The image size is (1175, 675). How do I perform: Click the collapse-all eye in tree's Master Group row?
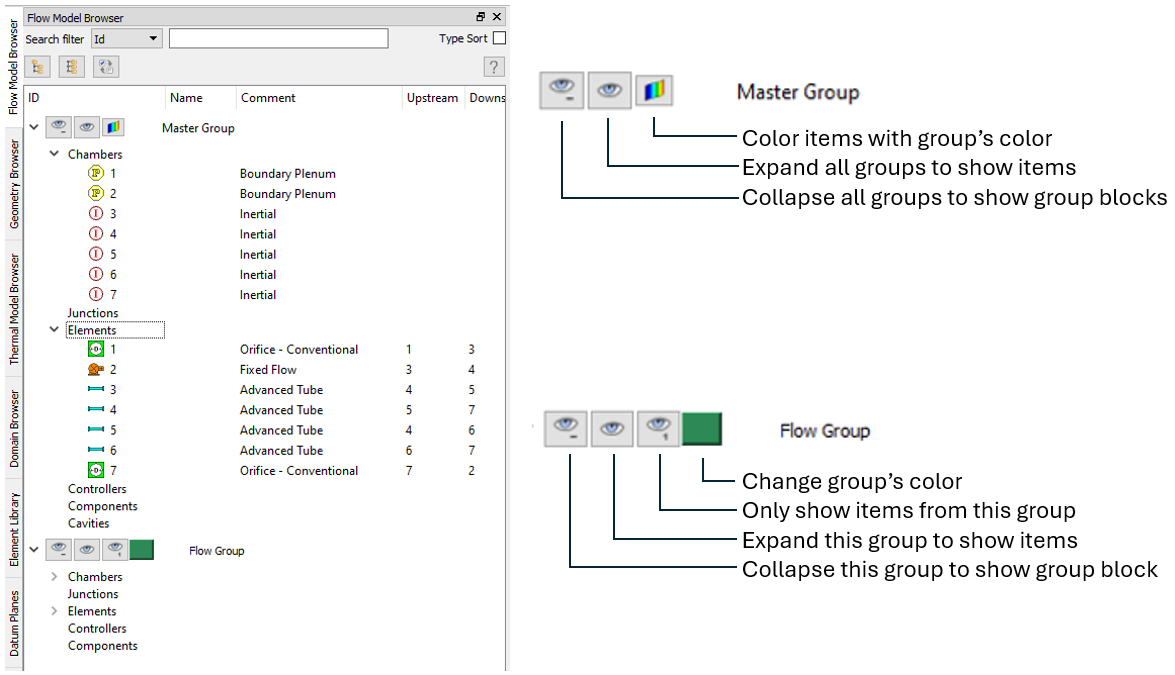point(60,127)
